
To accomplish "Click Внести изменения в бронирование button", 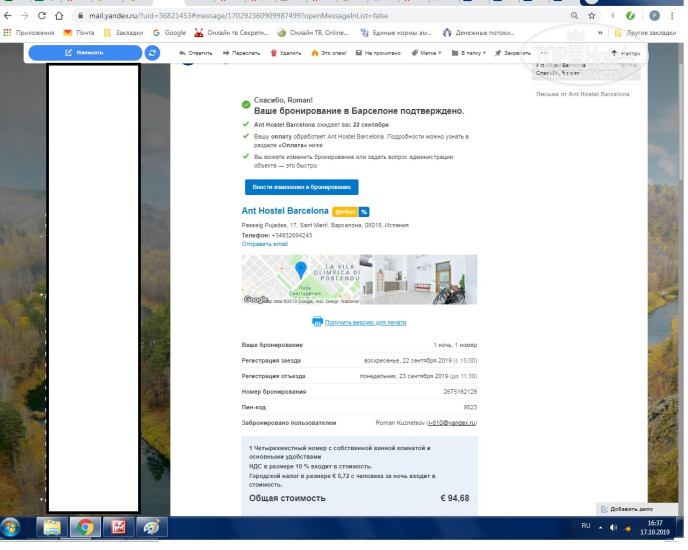I will [301, 187].
